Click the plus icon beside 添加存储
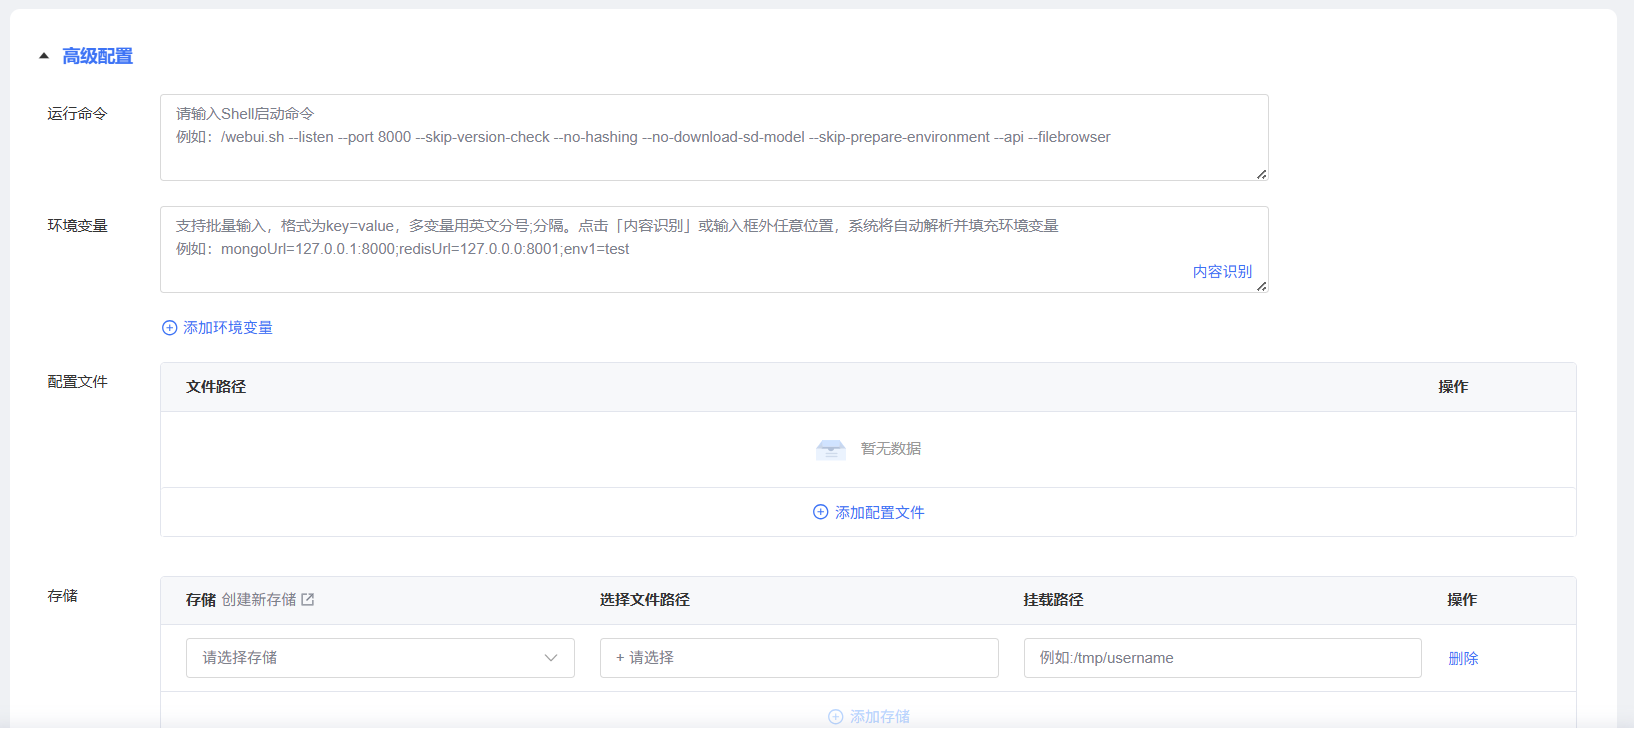Viewport: 1634px width, 738px height. click(x=836, y=717)
